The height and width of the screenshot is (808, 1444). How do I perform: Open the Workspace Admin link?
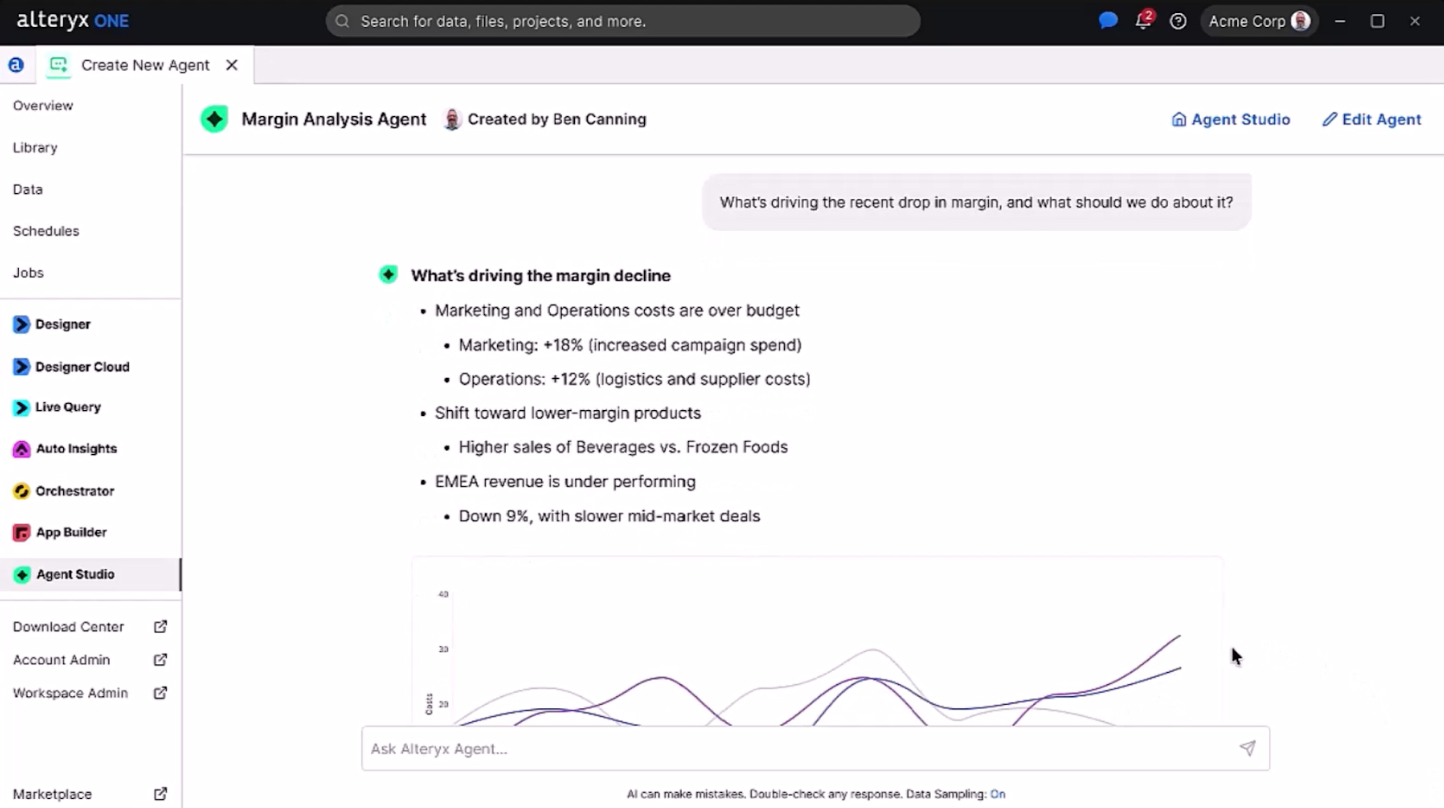(x=70, y=693)
